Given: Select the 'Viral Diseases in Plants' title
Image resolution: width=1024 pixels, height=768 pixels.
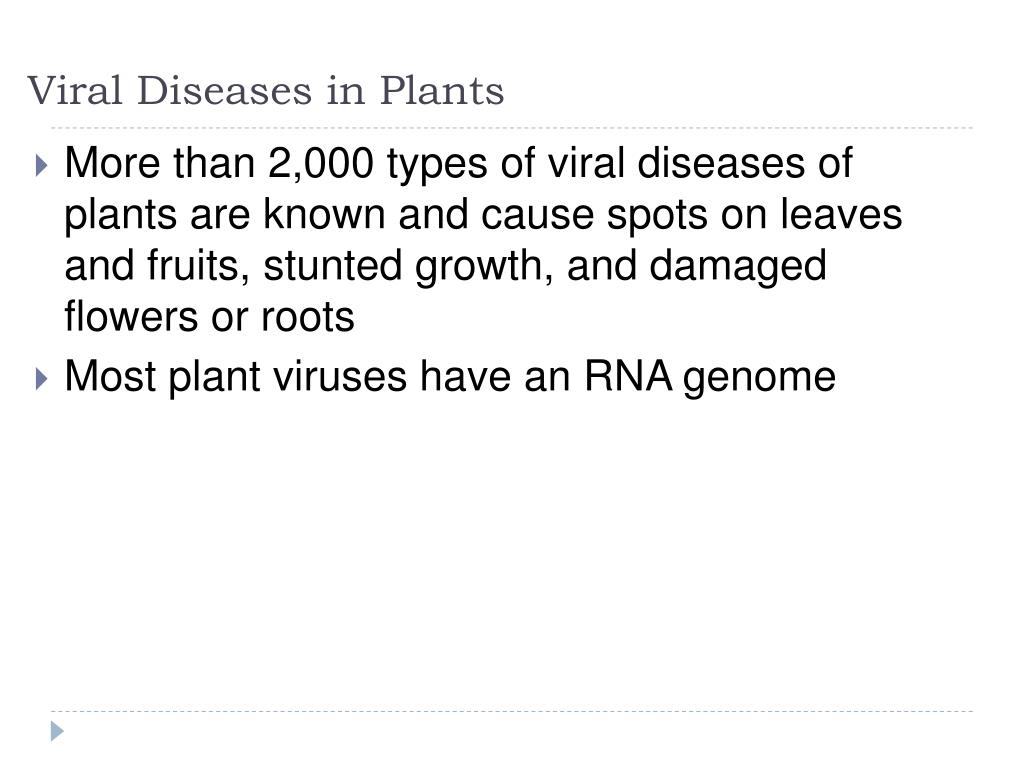Looking at the screenshot, I should (266, 90).
